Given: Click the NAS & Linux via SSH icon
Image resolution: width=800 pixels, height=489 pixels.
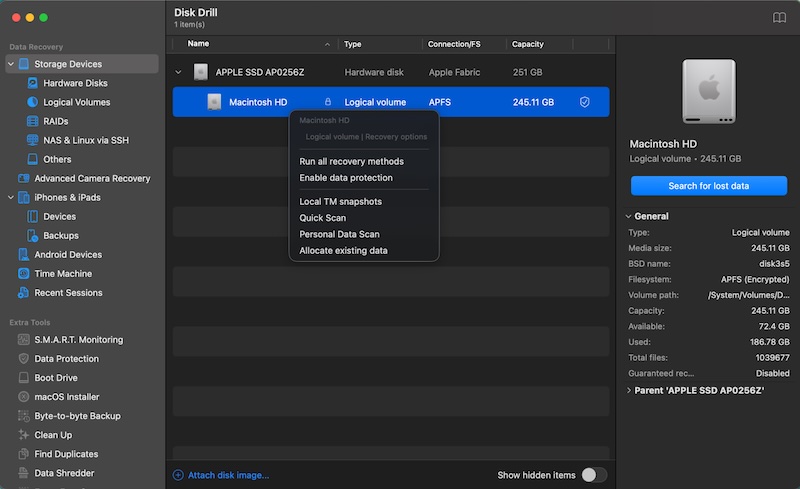Looking at the screenshot, I should click(32, 140).
